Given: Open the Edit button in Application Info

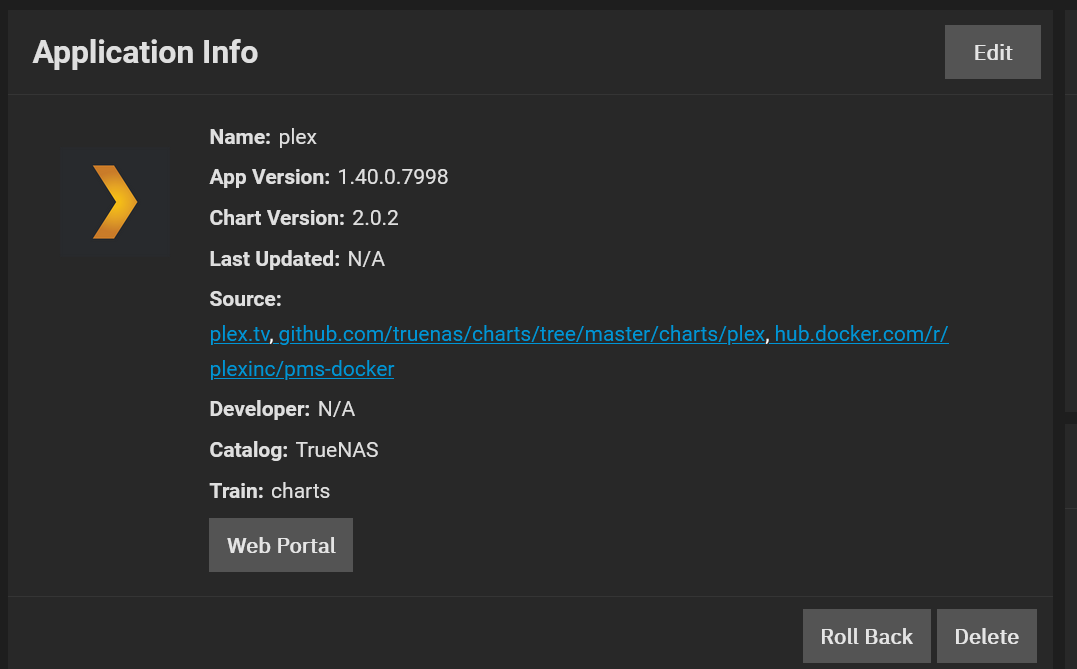Looking at the screenshot, I should tap(993, 52).
